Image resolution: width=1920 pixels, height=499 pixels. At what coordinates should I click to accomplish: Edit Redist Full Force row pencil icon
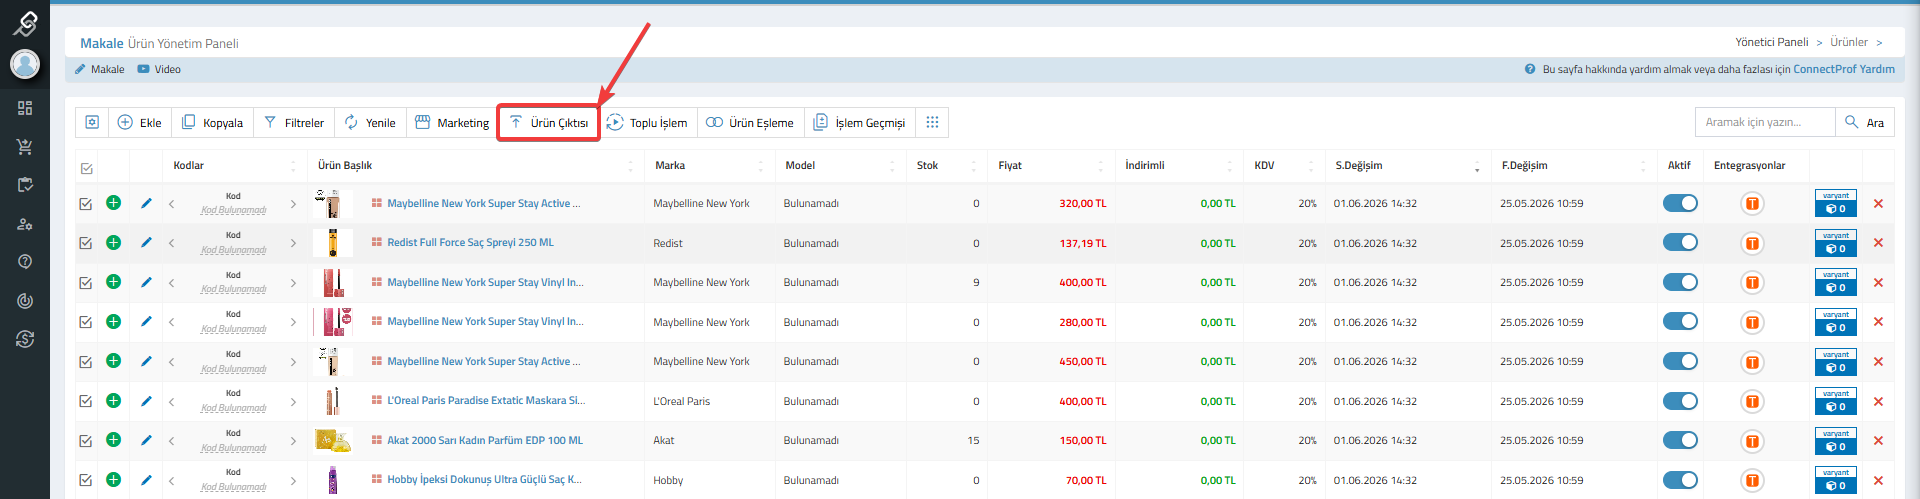(x=146, y=242)
